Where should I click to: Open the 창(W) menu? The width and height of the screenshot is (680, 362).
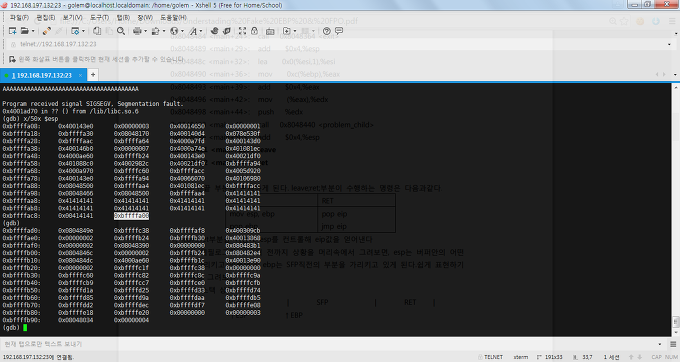pyautogui.click(x=145, y=18)
